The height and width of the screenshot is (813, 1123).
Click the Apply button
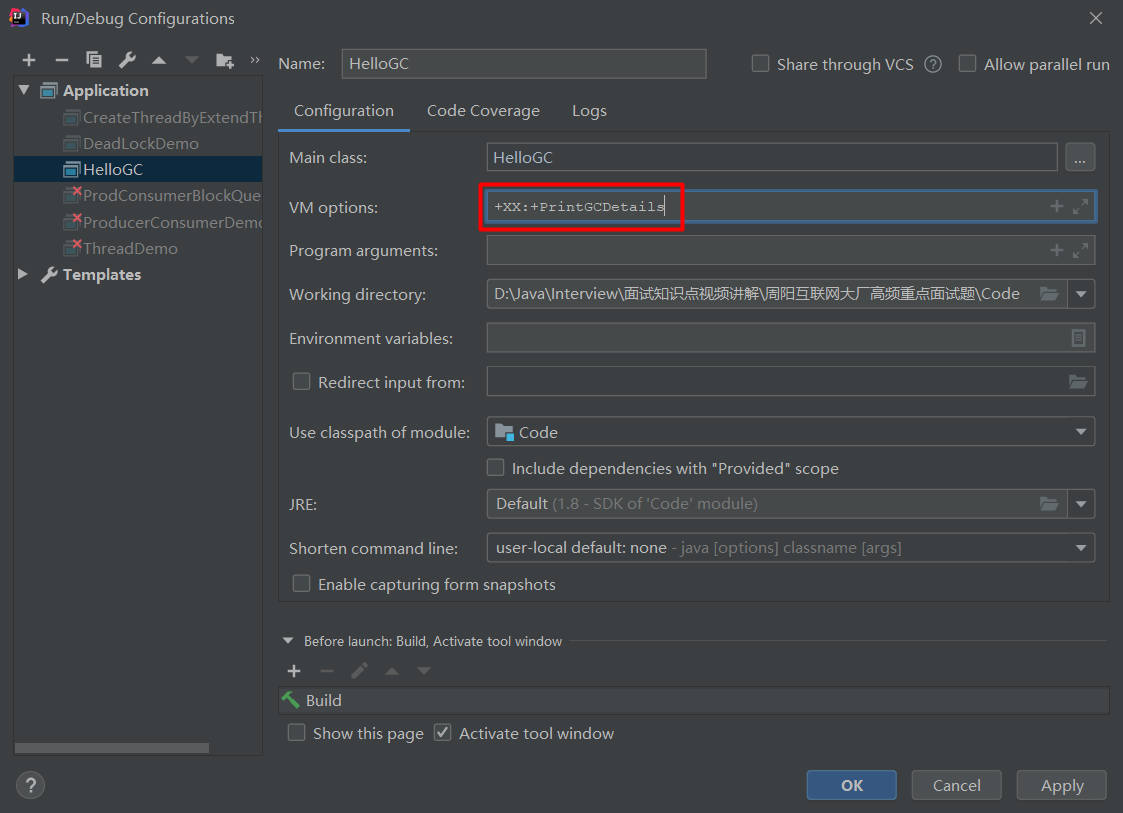click(x=1062, y=786)
